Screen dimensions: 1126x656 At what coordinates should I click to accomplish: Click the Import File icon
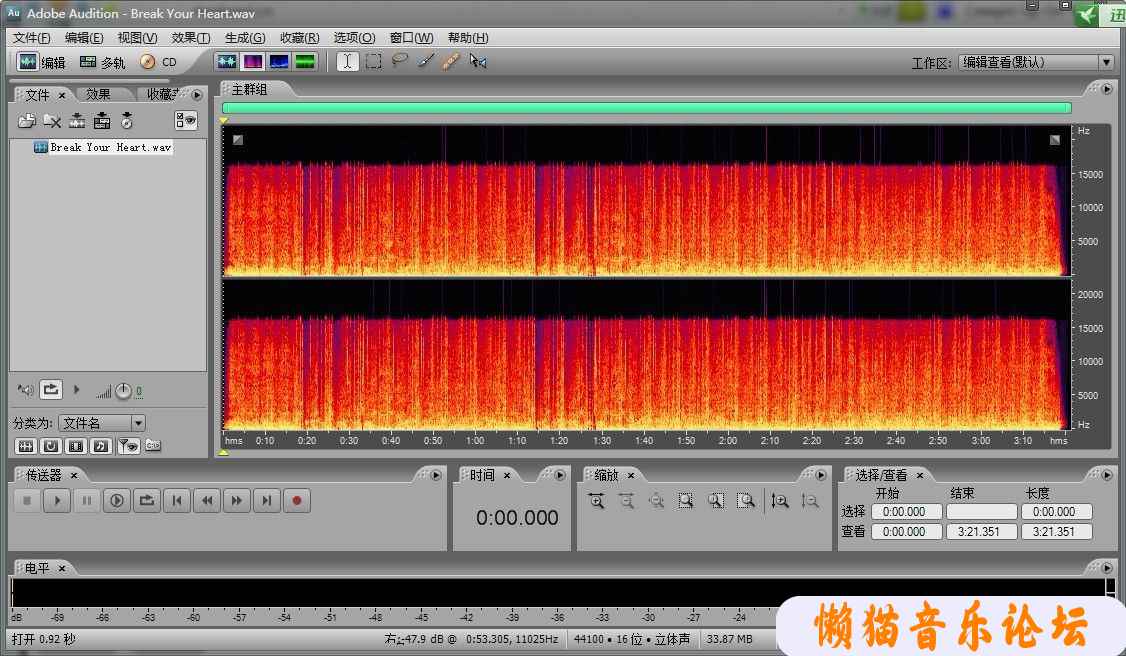pyautogui.click(x=27, y=121)
